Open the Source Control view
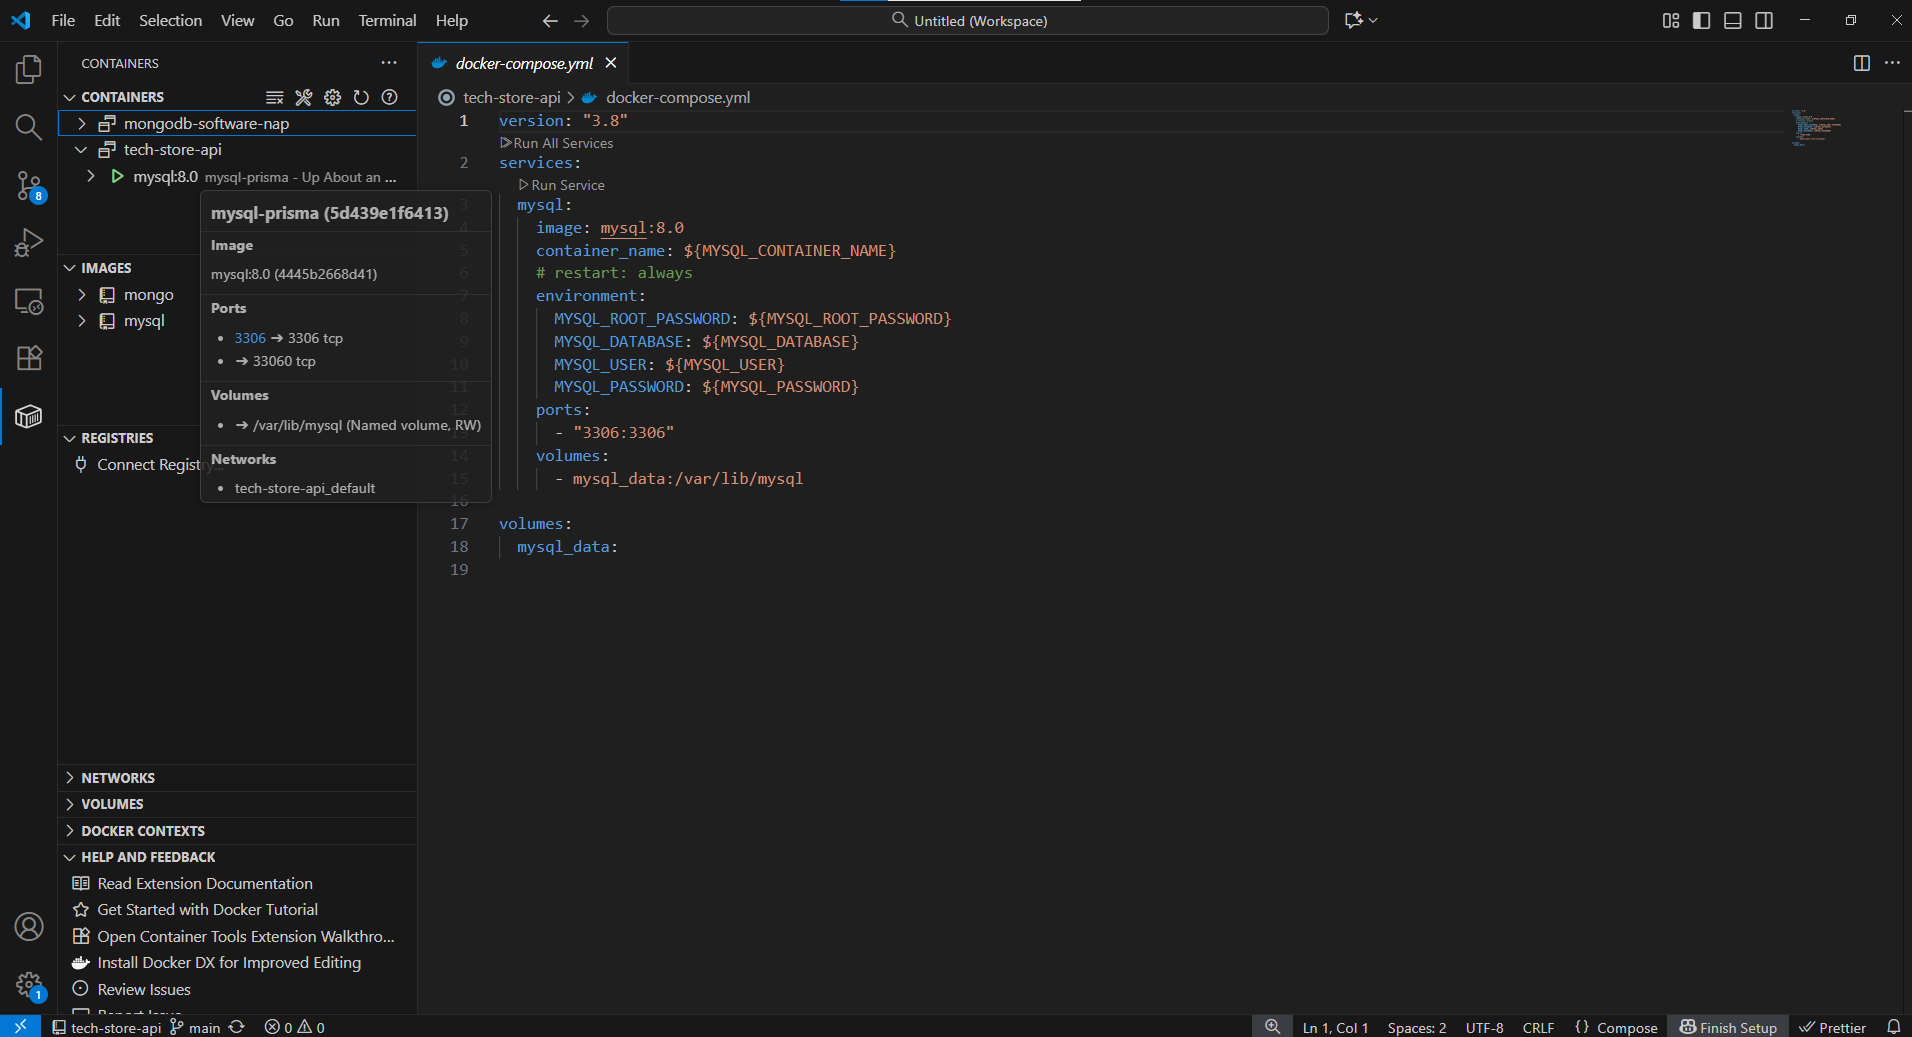Image resolution: width=1912 pixels, height=1037 pixels. tap(29, 185)
